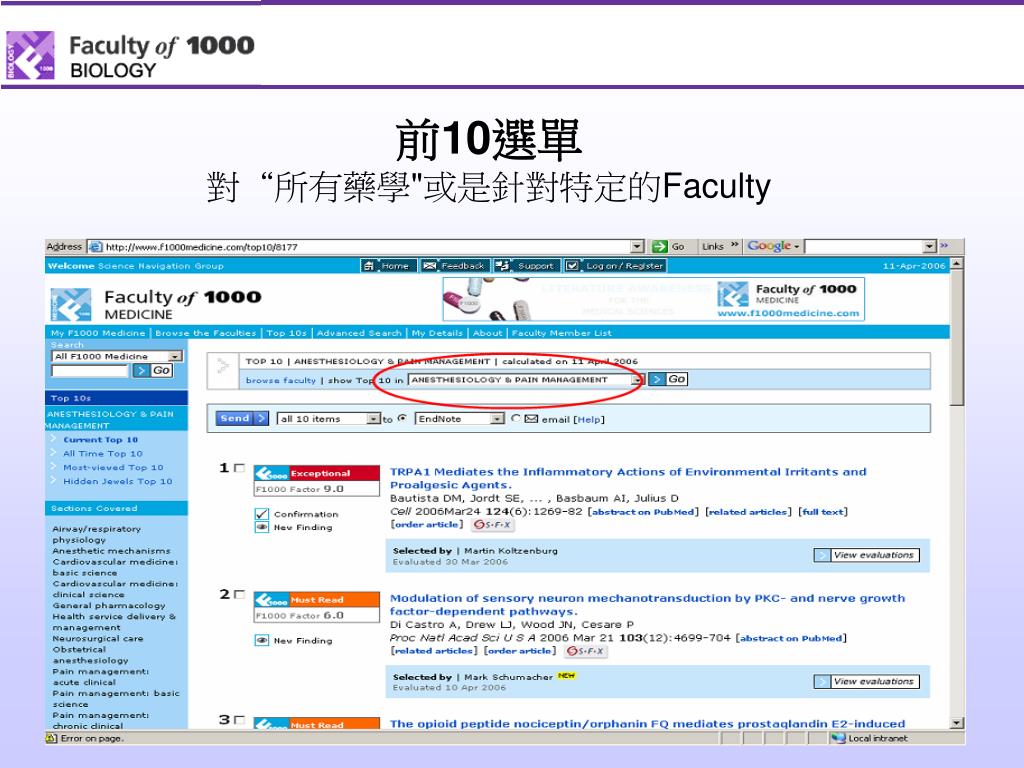
Task: Click the Support icon in top navigation
Action: pyautogui.click(x=502, y=266)
